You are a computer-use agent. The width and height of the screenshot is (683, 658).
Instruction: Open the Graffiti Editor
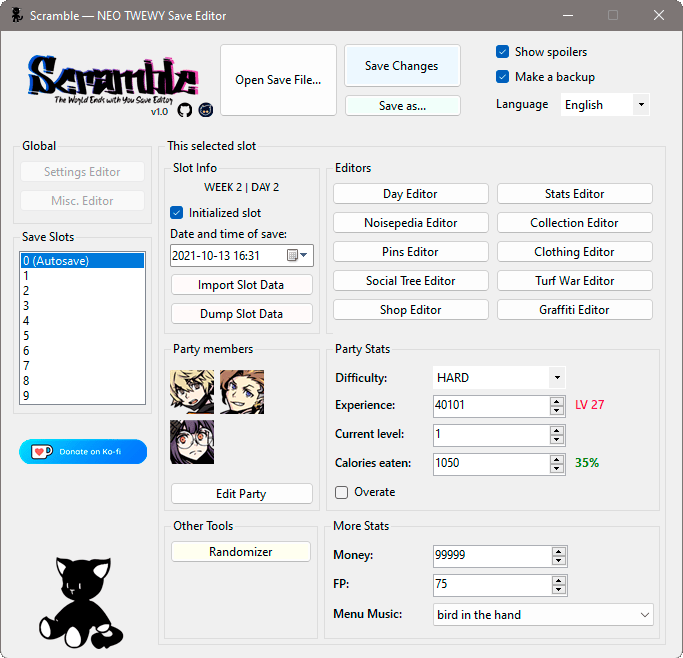pyautogui.click(x=575, y=310)
